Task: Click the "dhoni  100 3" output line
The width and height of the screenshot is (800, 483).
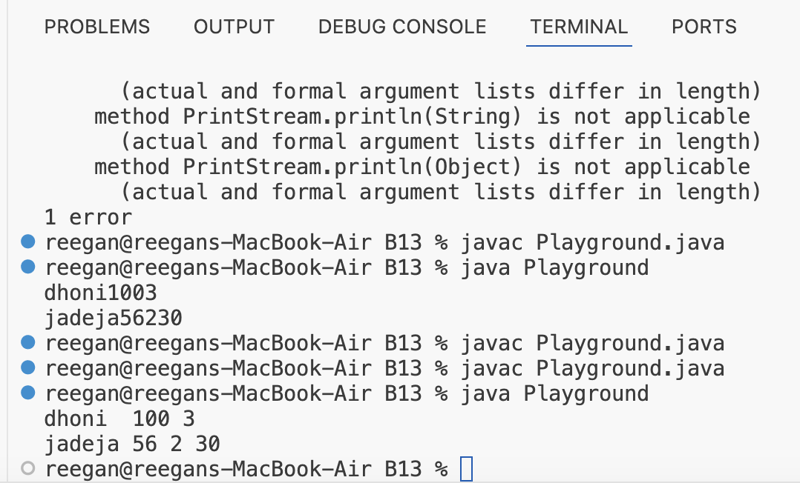Action: point(113,418)
